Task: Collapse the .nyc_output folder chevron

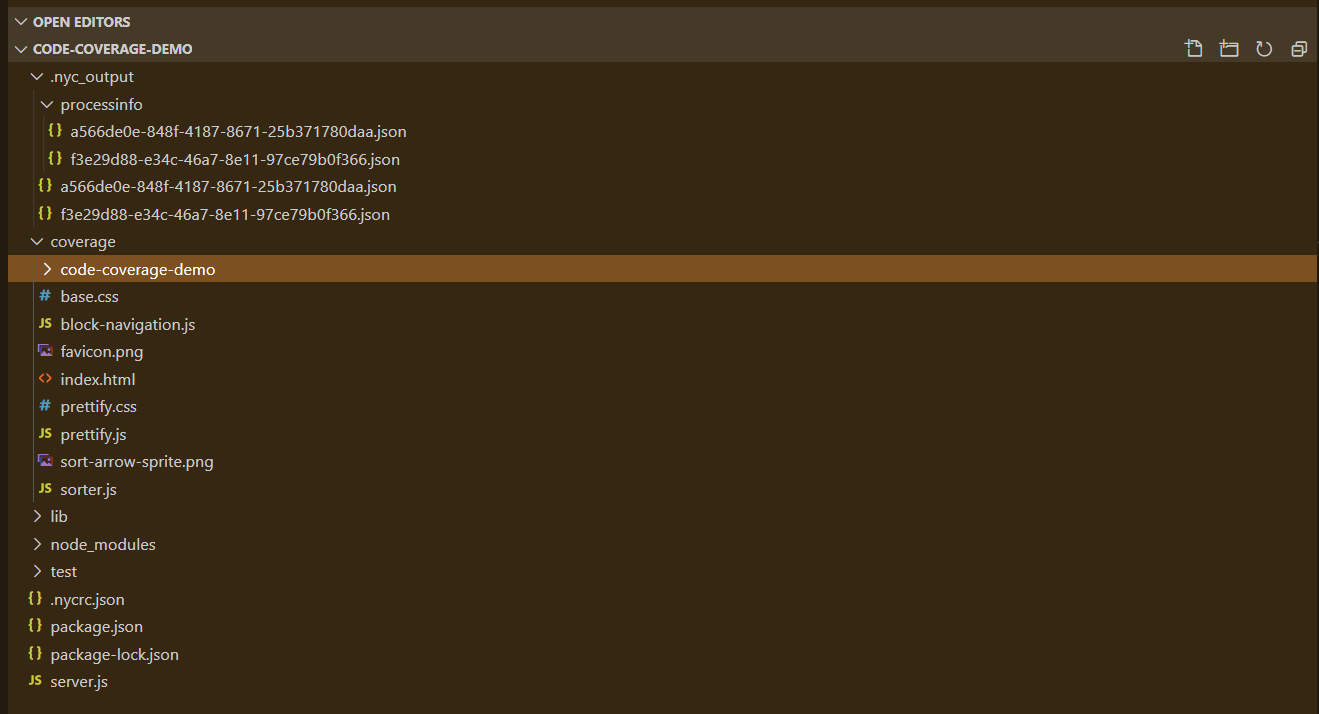Action: pos(38,76)
